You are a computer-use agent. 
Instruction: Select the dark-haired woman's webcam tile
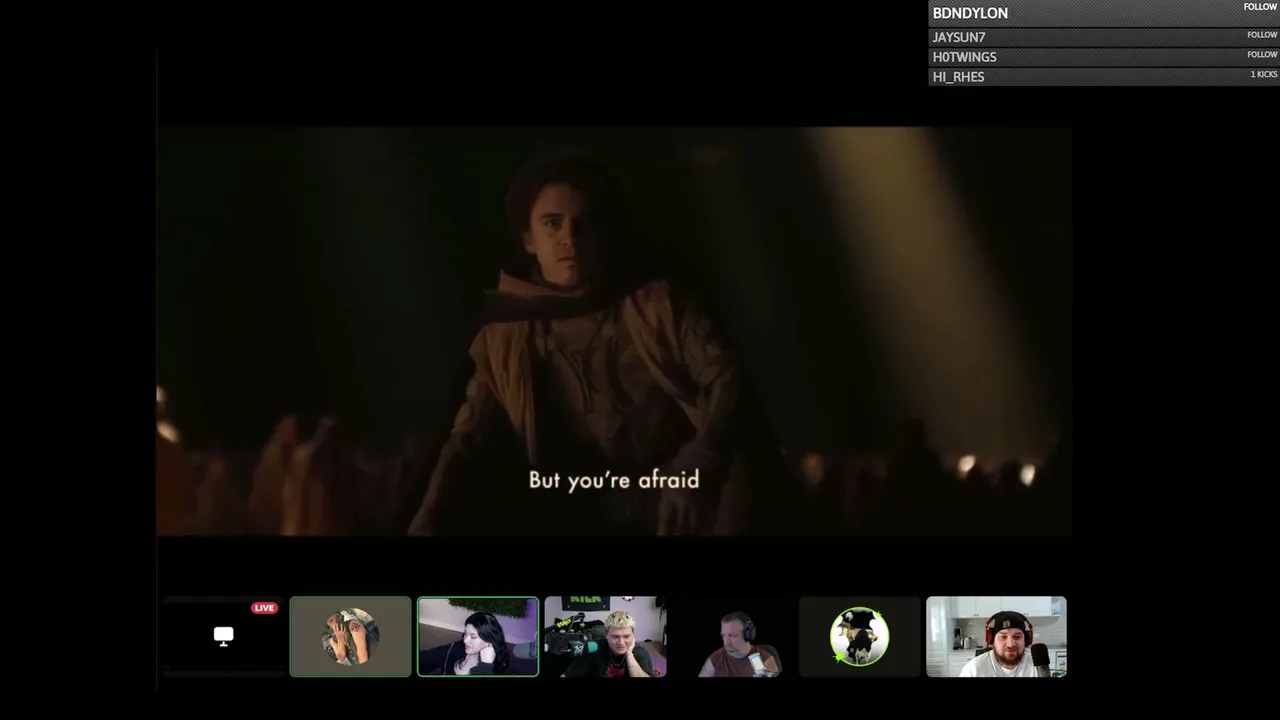tap(478, 637)
